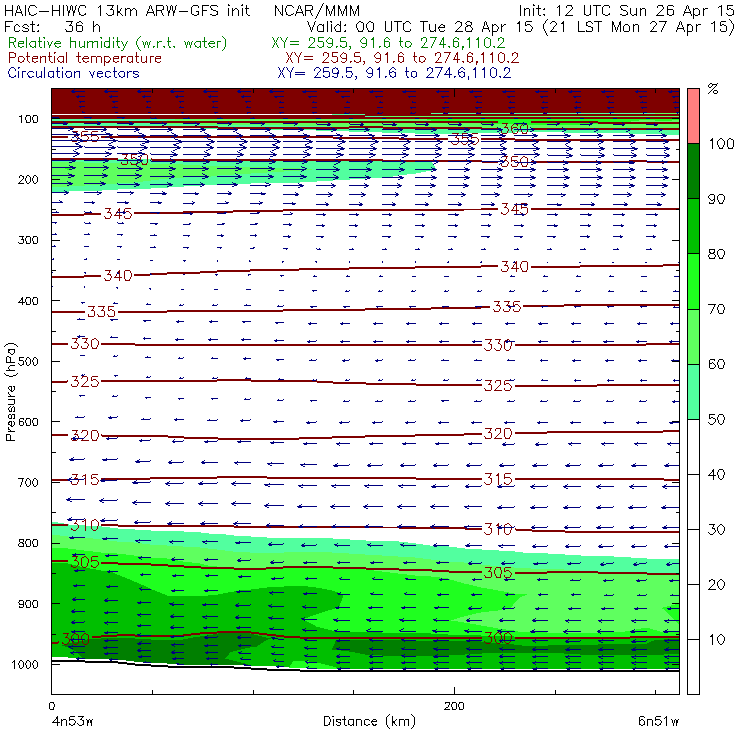740x740 pixels.
Task: Click the blue 'Circulation vectors' legend label
Action: (x=74, y=73)
